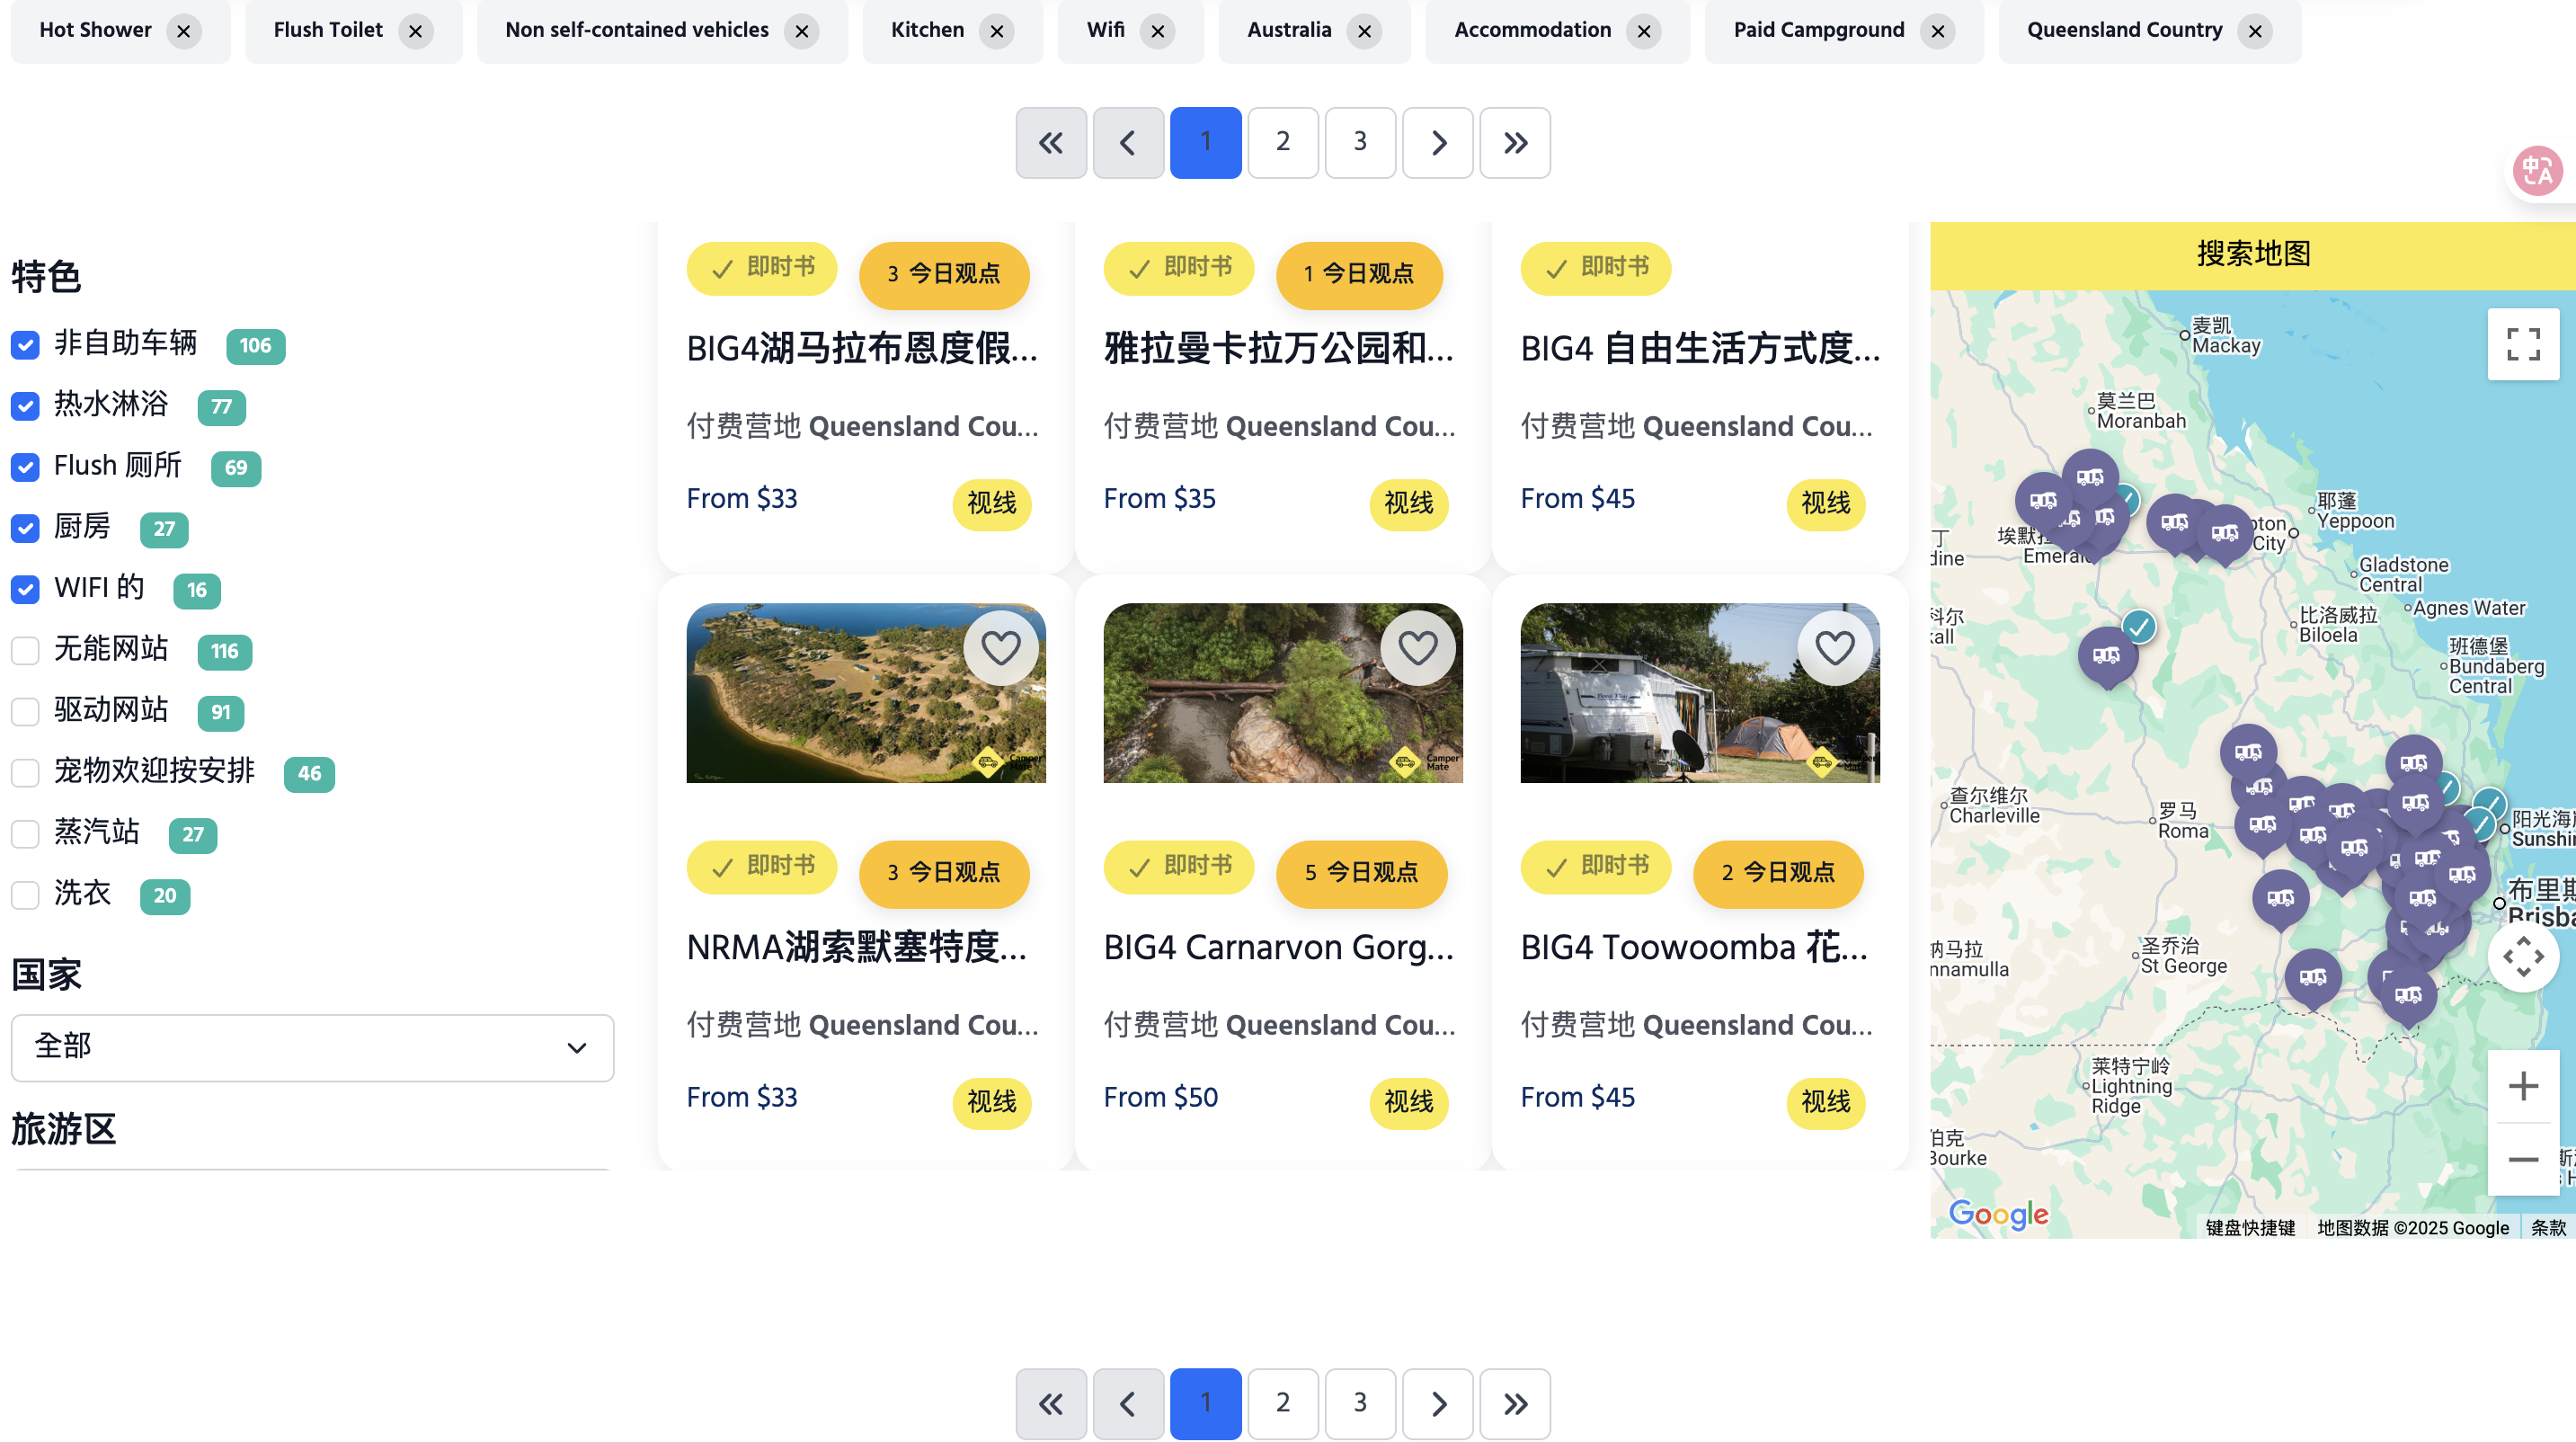Check the 宠物欢迎按安排 checkbox
2576x1442 pixels.
[25, 773]
